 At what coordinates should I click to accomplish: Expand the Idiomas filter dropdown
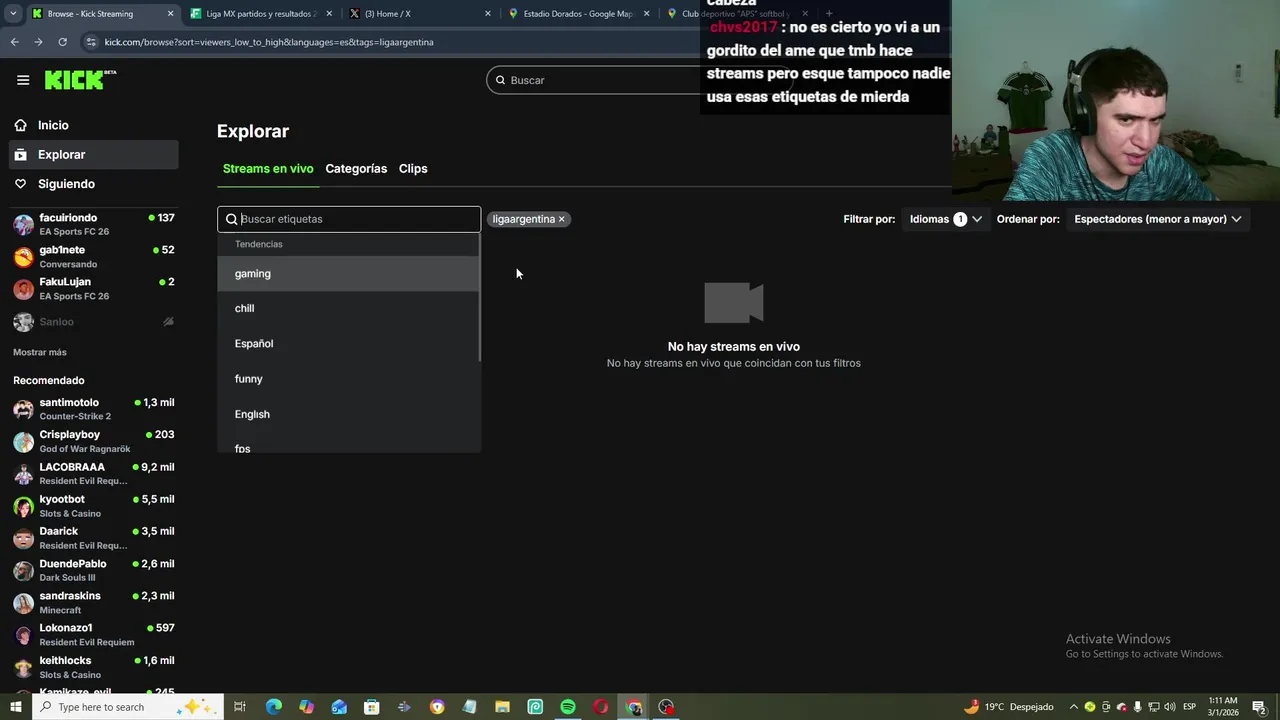945,219
